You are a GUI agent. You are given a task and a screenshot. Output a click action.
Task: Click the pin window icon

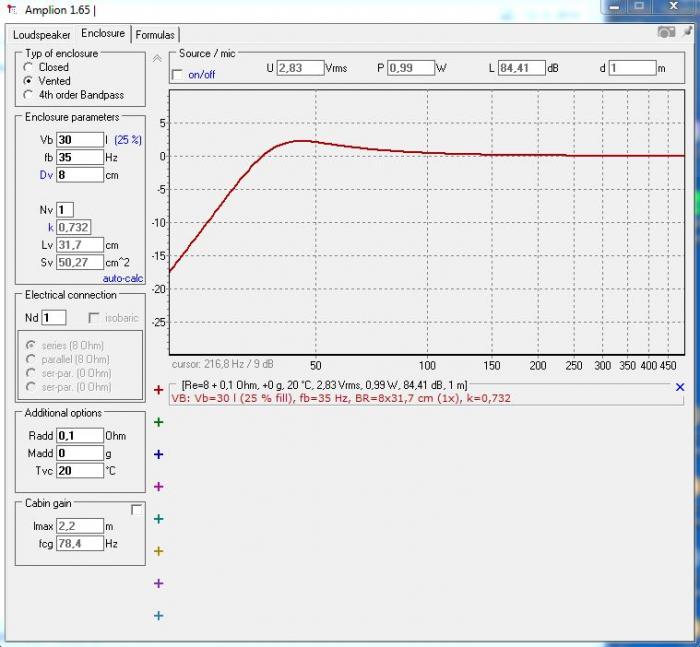[x=688, y=32]
